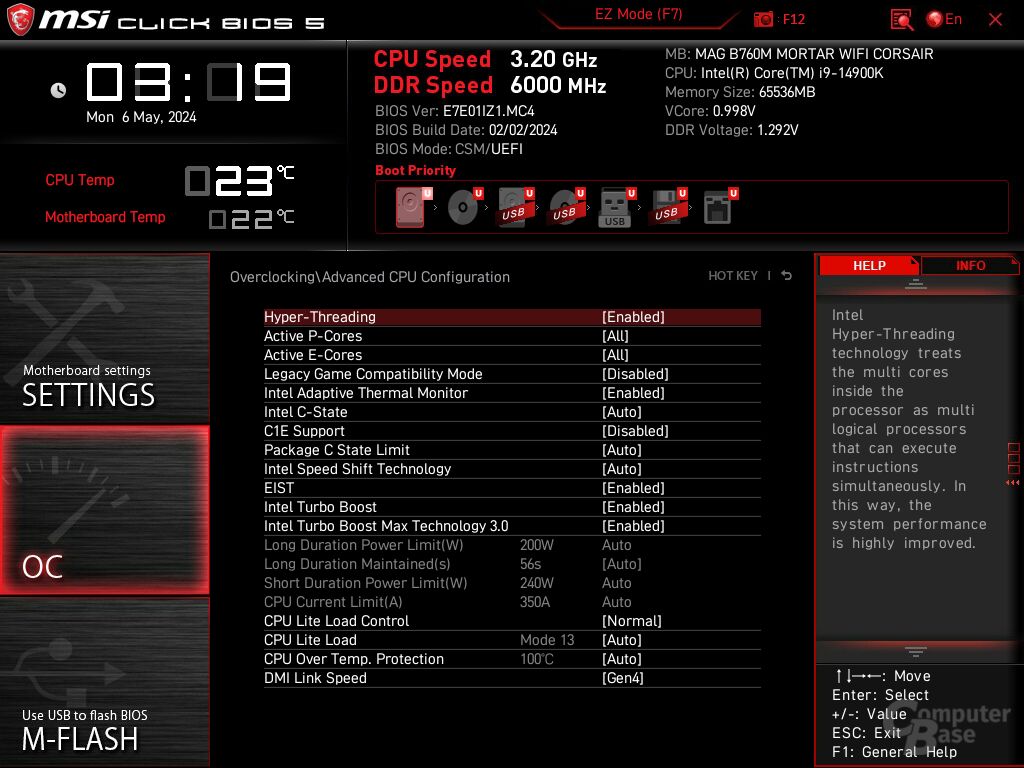
Task: Click the Memory Size 65536MB text
Action: tap(740, 92)
